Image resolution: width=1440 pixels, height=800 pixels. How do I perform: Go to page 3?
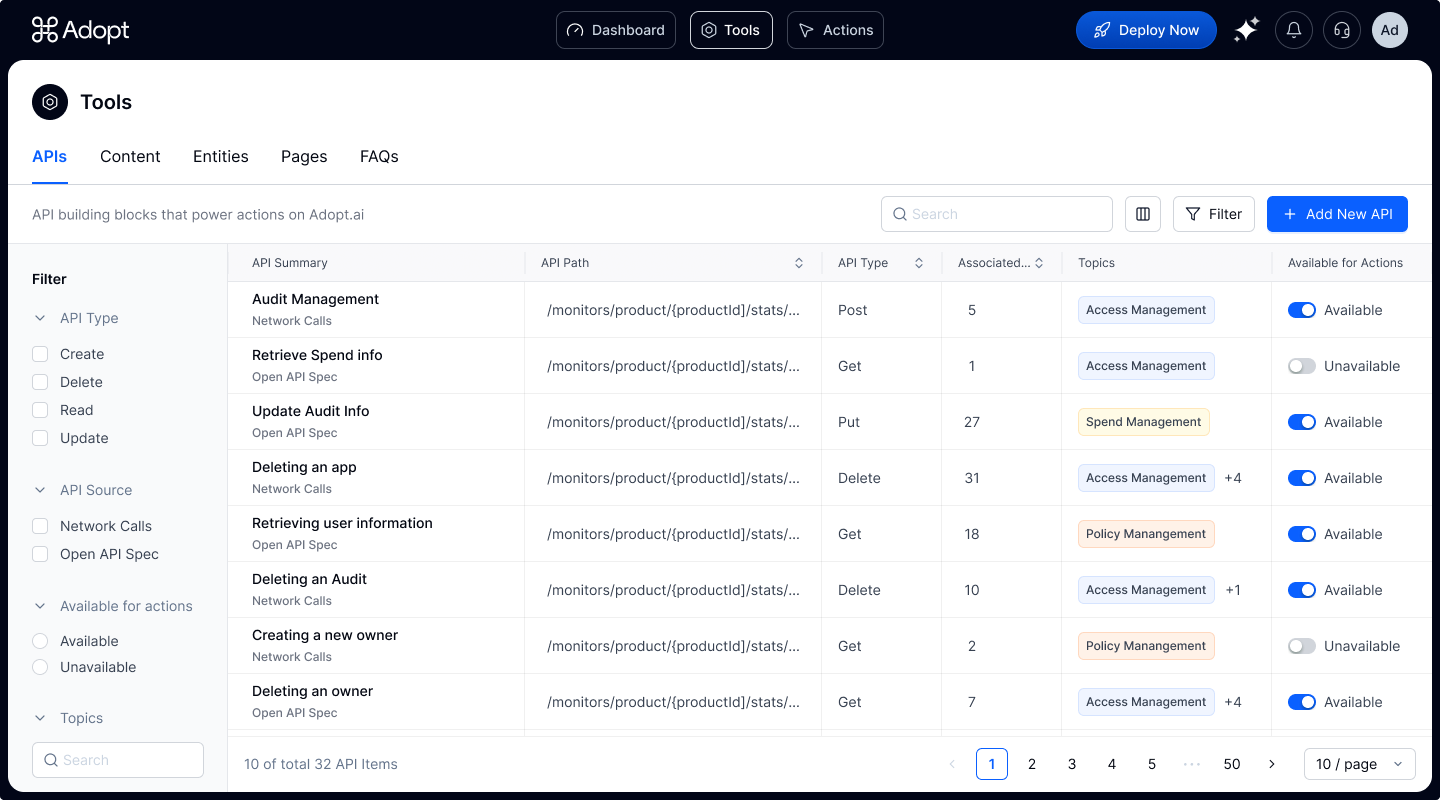click(1072, 764)
